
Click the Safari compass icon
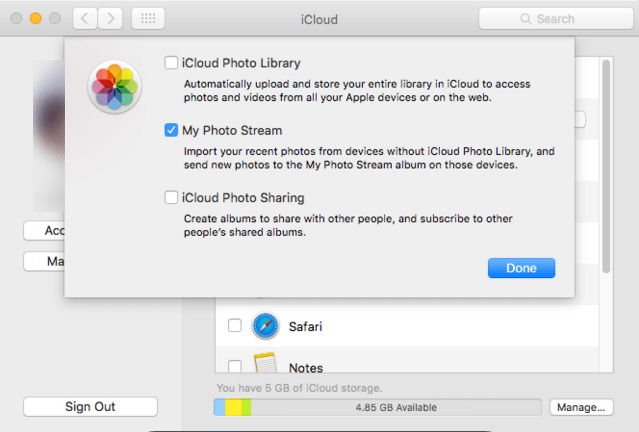point(265,326)
